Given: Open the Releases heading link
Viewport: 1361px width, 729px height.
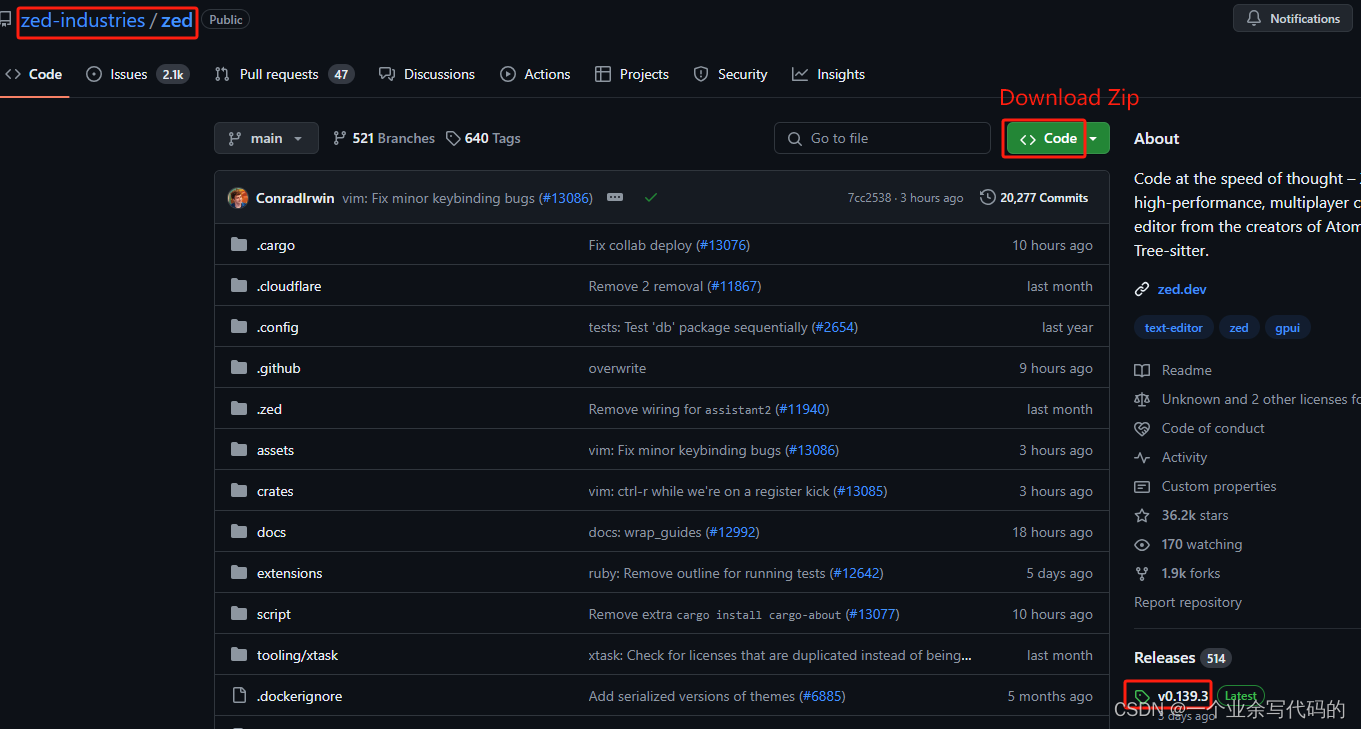Looking at the screenshot, I should coord(1165,657).
